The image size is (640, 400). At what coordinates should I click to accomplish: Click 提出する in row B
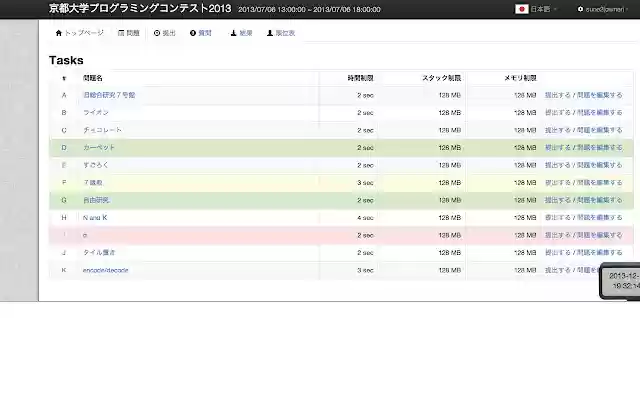click(558, 113)
